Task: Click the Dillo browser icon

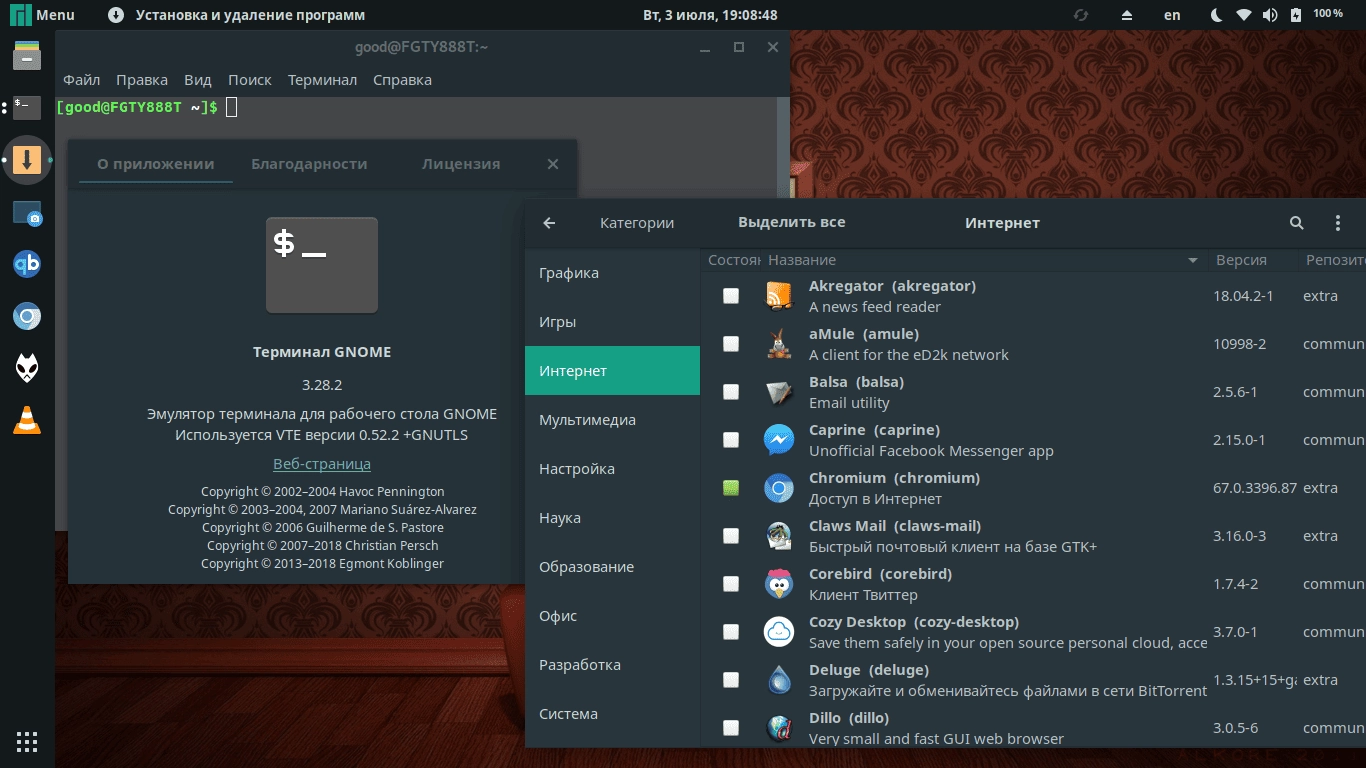Action: coord(779,728)
